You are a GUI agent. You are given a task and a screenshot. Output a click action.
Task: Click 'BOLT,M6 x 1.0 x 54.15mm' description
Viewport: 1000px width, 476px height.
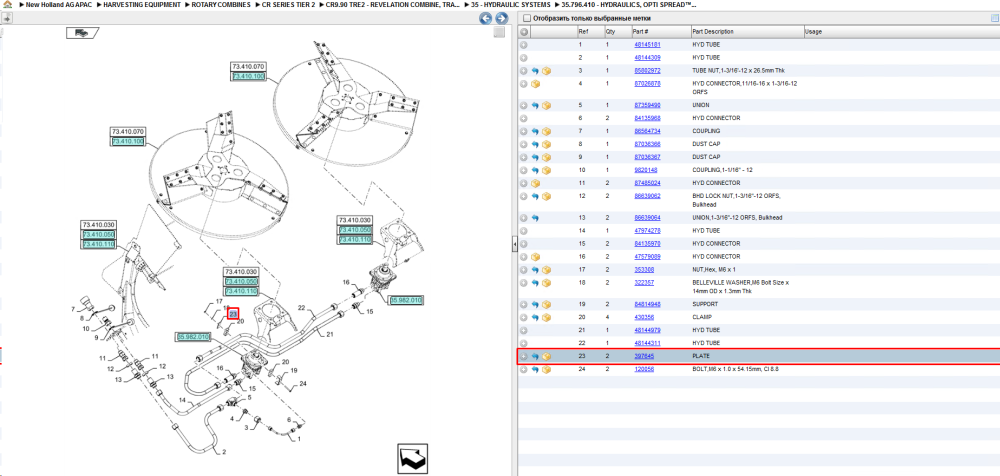coord(735,369)
